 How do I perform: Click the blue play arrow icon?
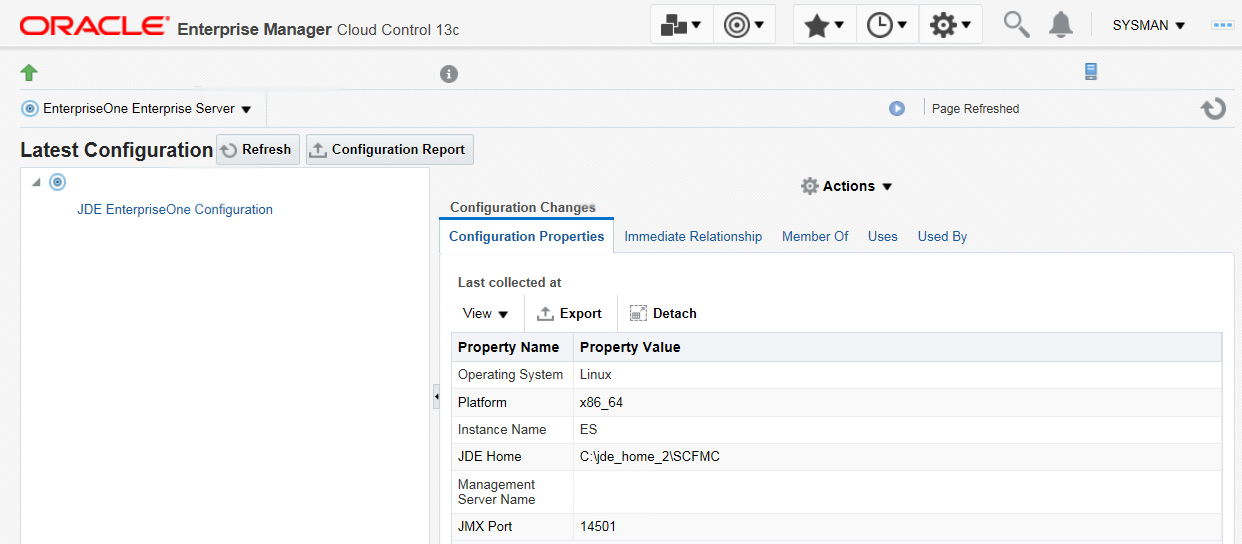[x=897, y=108]
